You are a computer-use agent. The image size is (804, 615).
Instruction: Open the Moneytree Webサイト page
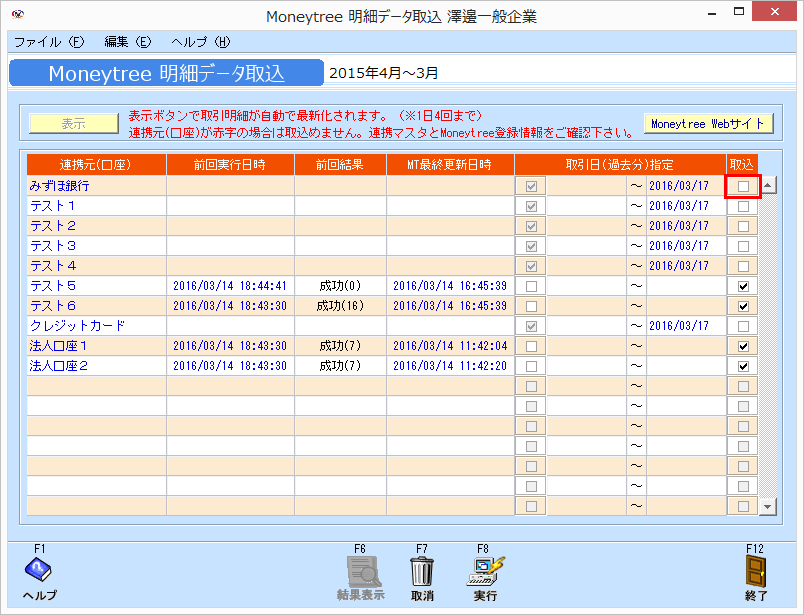[x=709, y=123]
